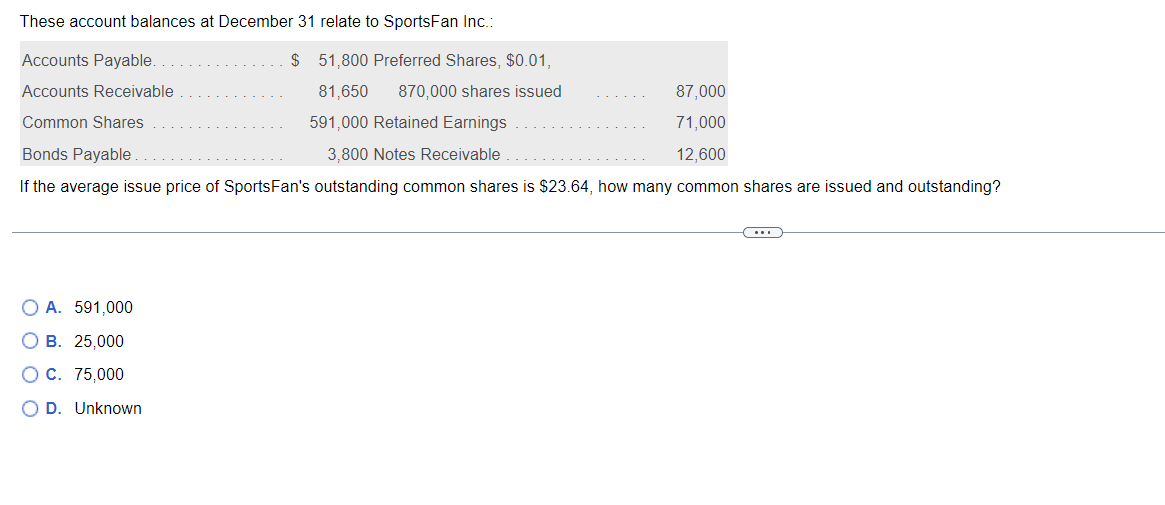Click the 71,000 retained earnings amount
Viewport: 1165px width, 505px height.
click(701, 123)
